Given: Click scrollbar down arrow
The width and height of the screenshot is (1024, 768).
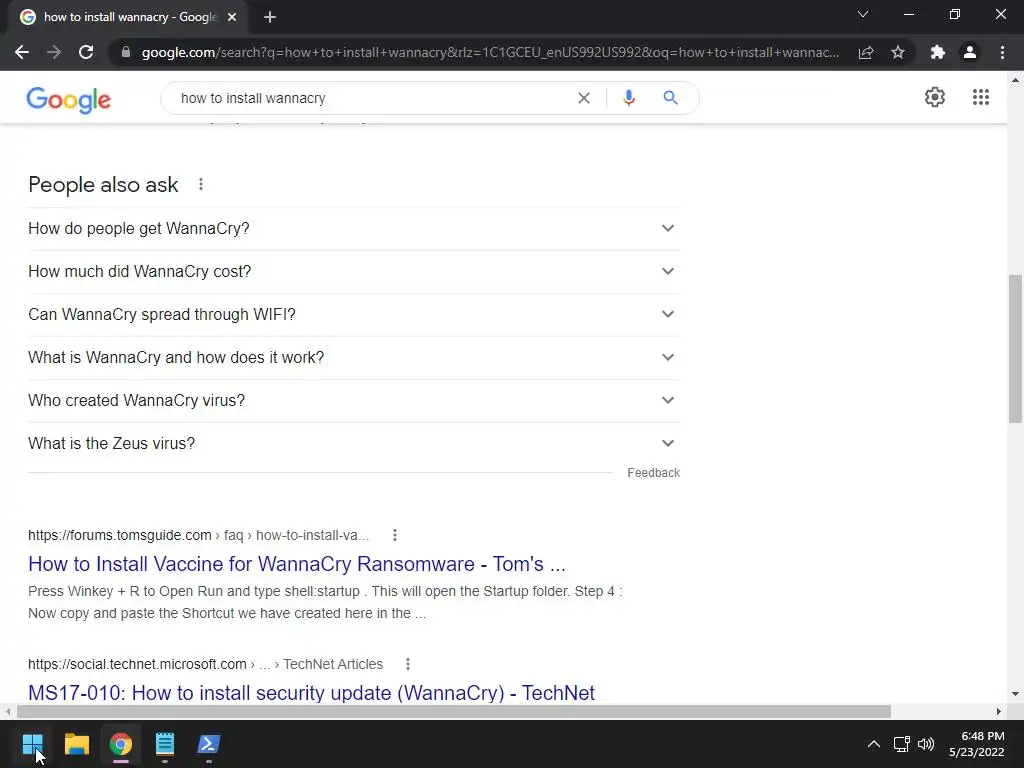Looking at the screenshot, I should pos(1015,694).
